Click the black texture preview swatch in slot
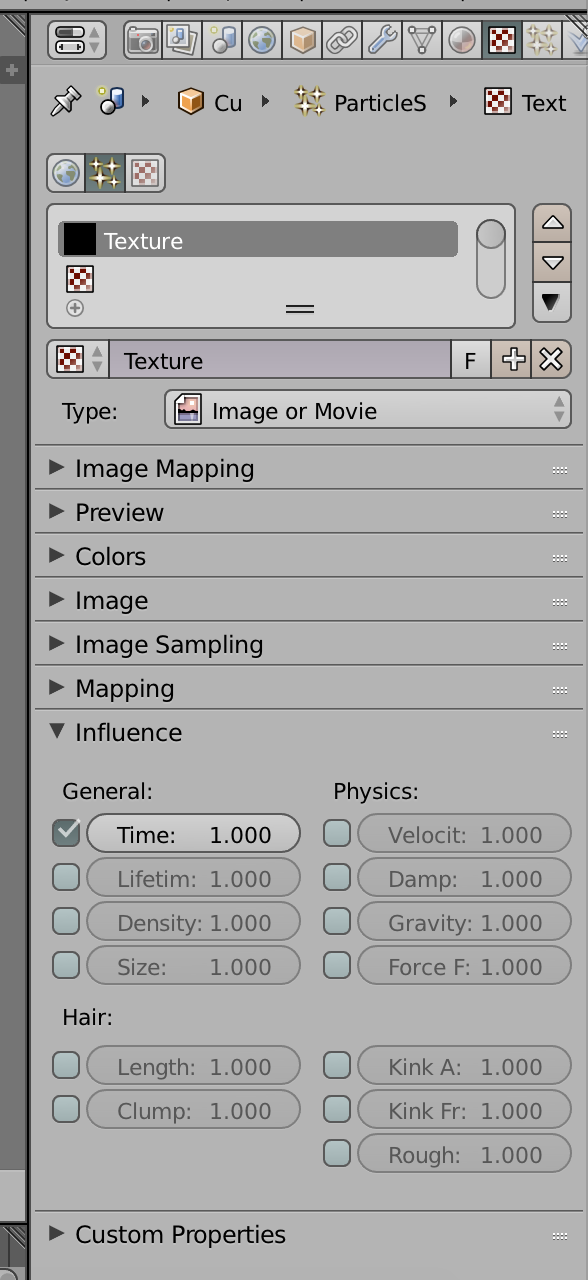 (79, 240)
